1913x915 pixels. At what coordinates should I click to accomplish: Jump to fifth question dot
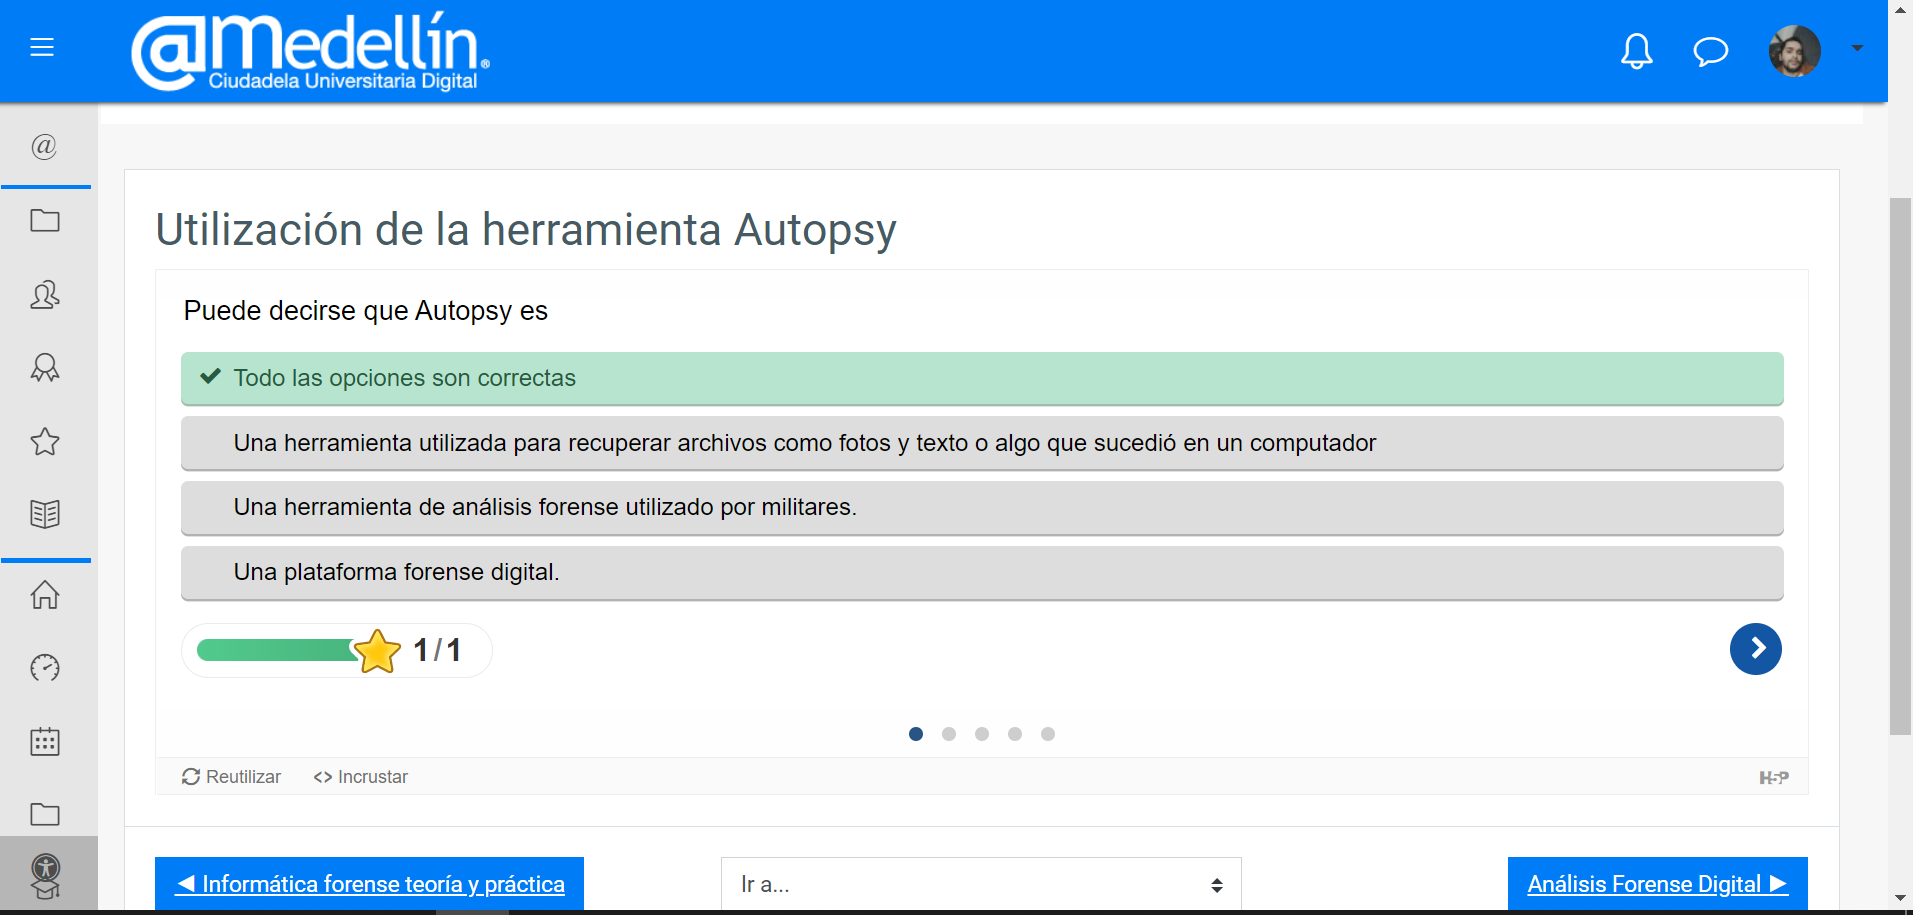(x=1048, y=734)
